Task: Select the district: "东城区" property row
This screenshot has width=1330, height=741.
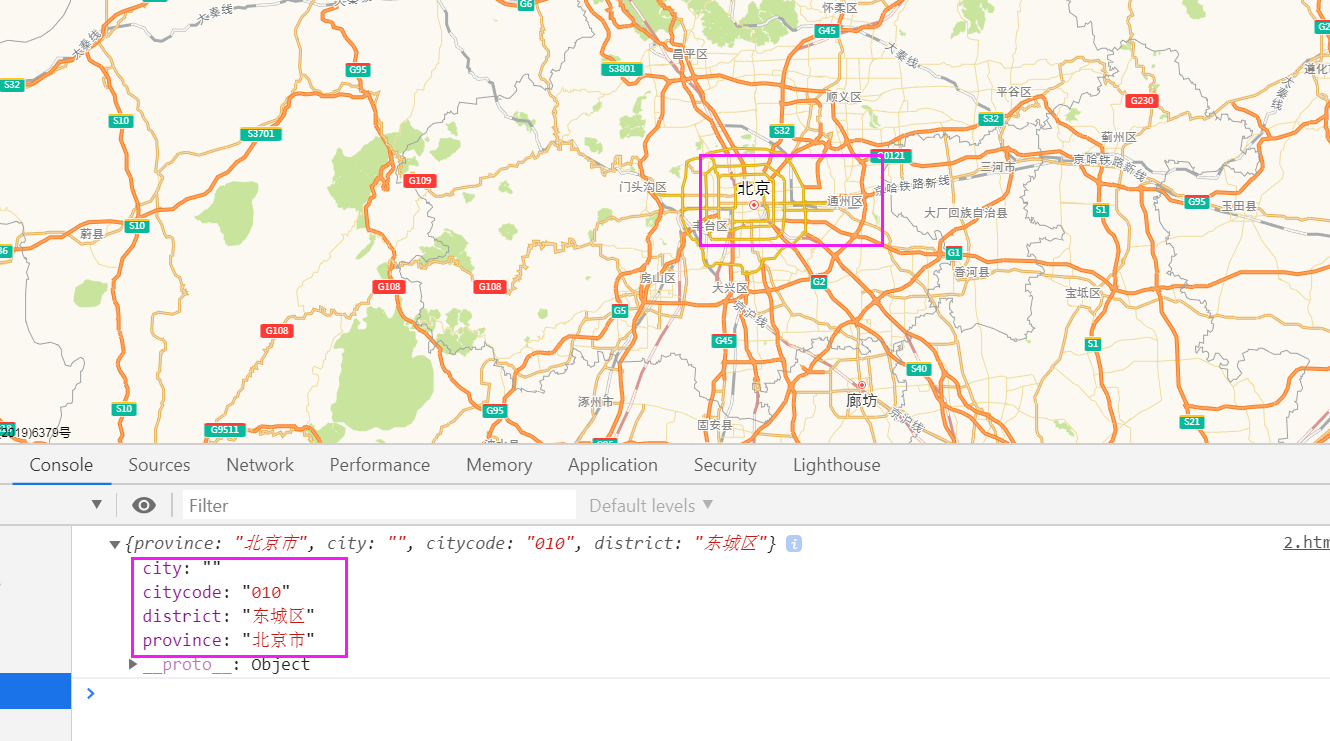Action: coord(229,616)
